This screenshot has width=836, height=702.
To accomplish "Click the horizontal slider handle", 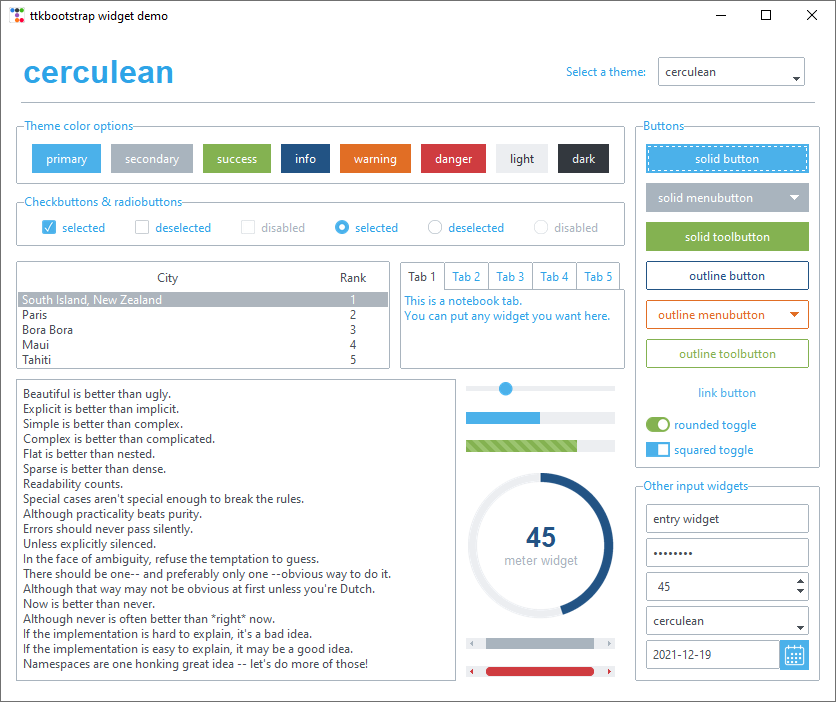I will 505,388.
